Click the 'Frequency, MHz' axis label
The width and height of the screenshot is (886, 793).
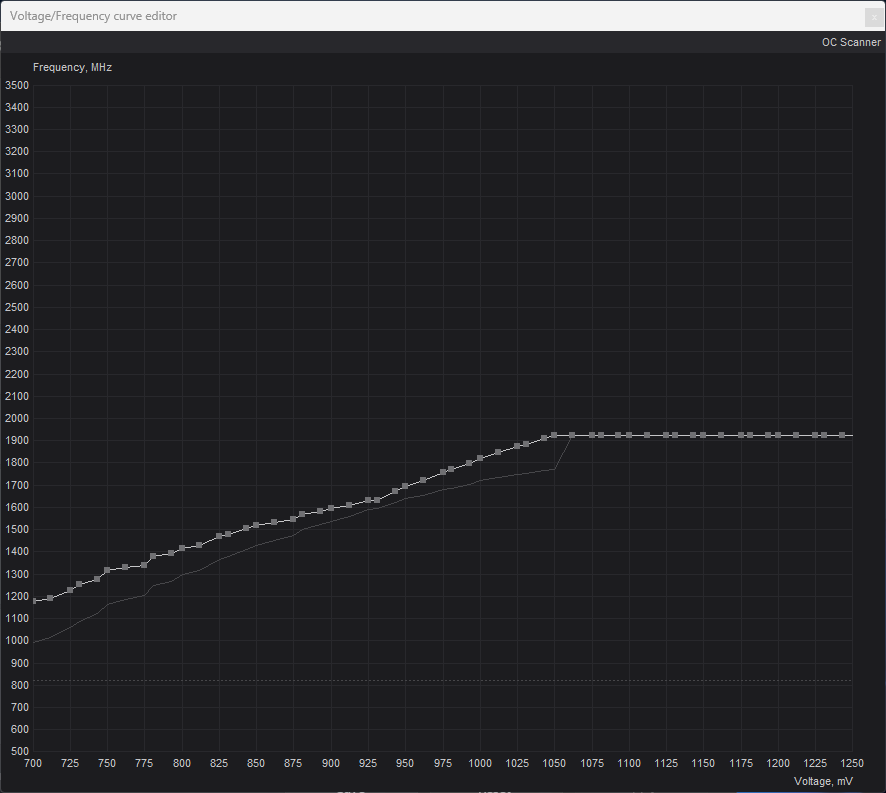(72, 67)
